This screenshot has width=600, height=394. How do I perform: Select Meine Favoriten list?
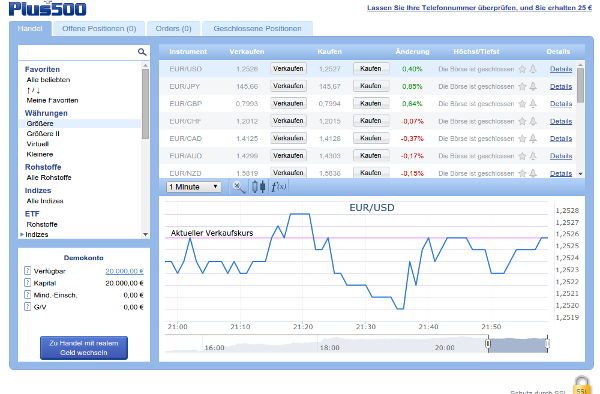click(52, 100)
